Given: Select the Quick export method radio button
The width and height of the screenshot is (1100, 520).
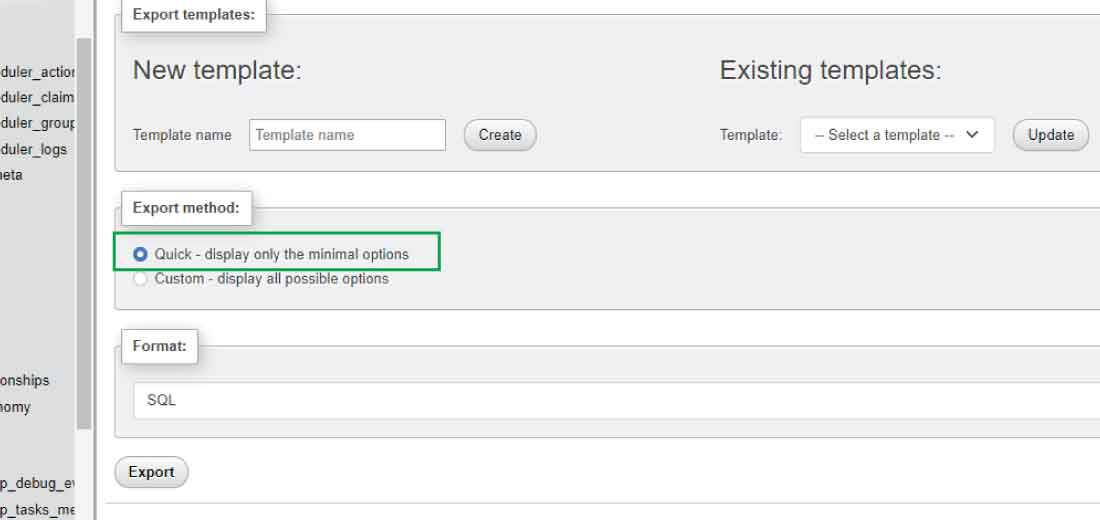Looking at the screenshot, I should pos(141,255).
